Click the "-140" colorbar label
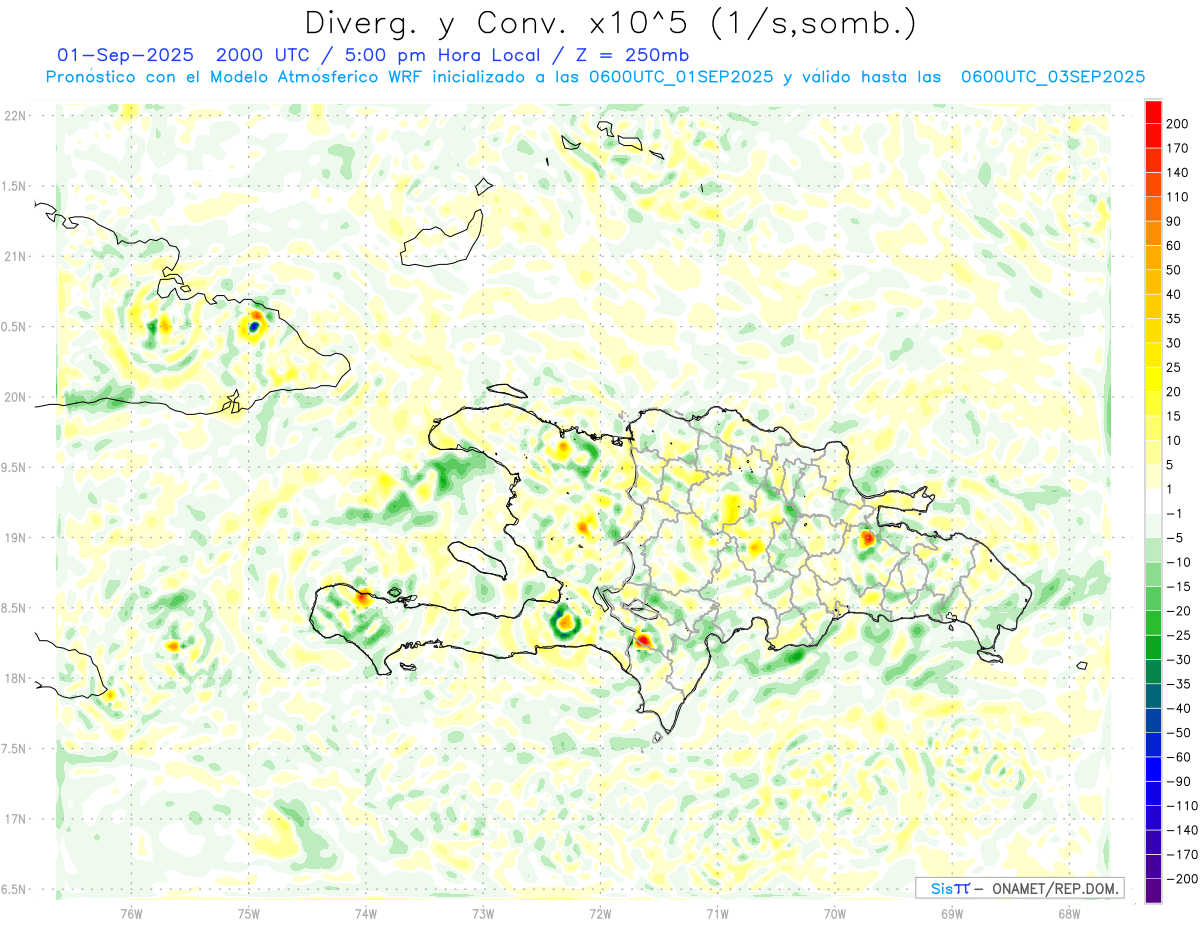Image resolution: width=1200 pixels, height=927 pixels. [x=1183, y=830]
